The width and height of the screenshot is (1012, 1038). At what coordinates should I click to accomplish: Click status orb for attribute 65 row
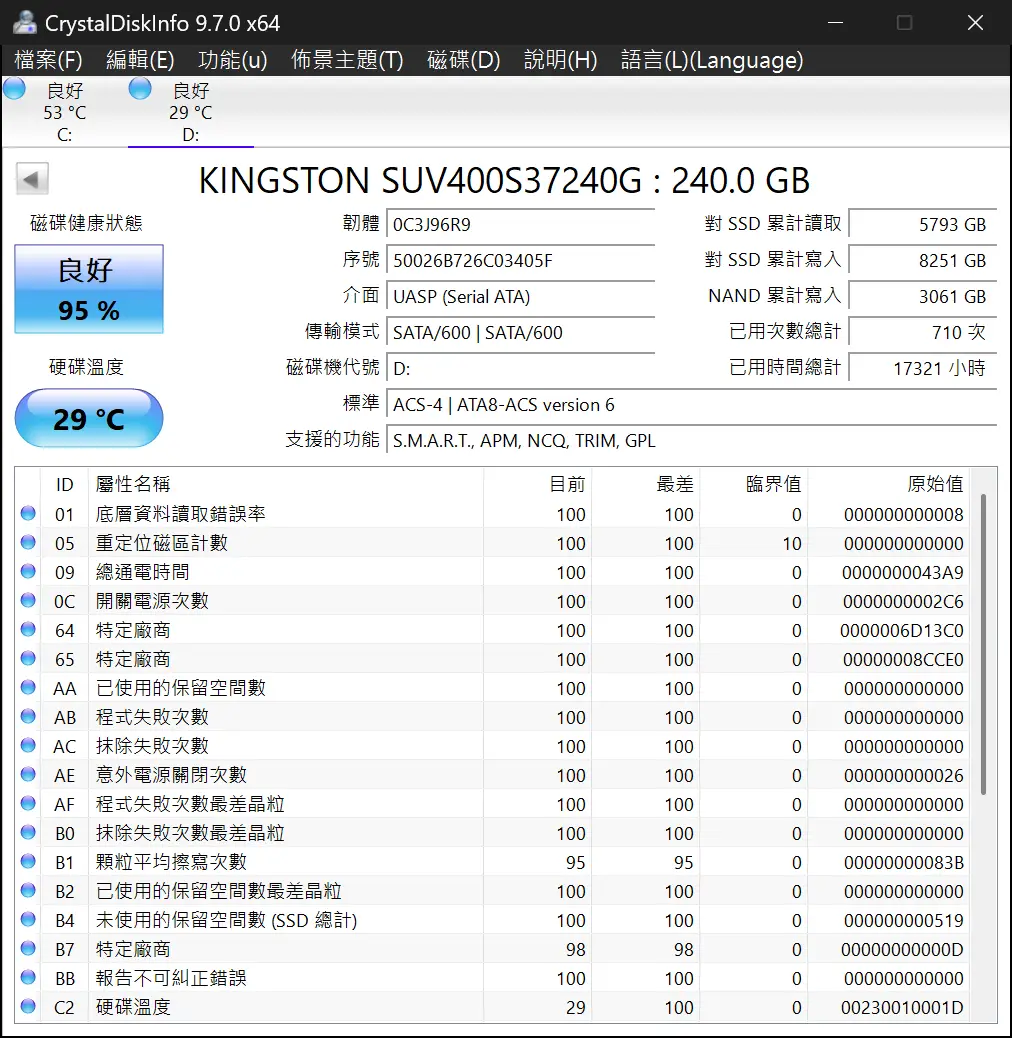28,658
